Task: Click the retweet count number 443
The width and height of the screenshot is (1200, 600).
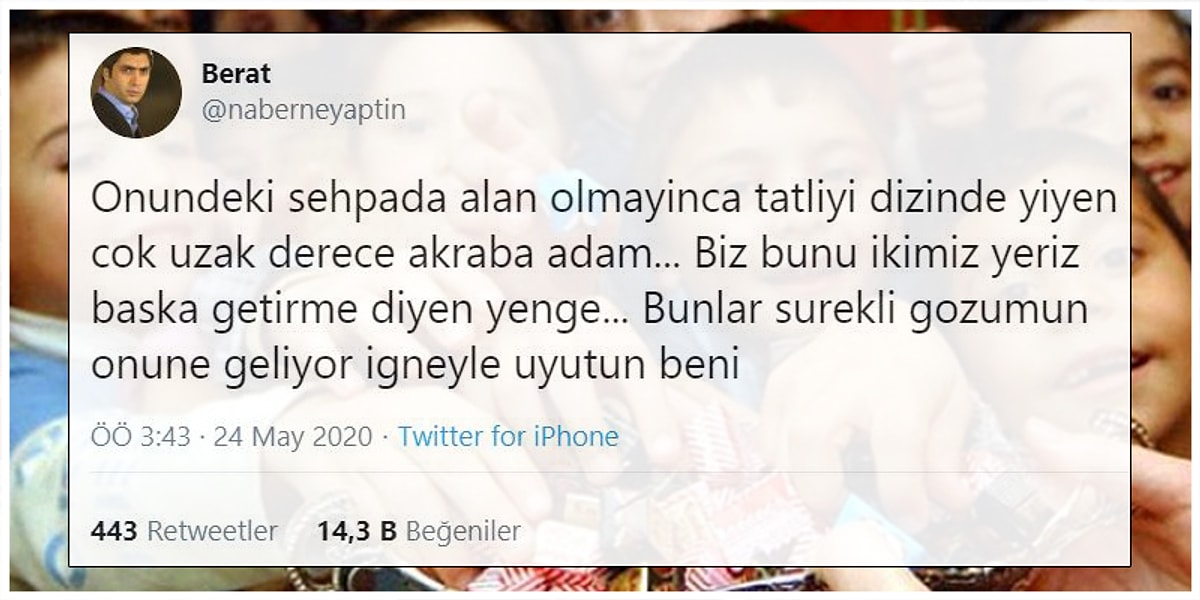Action: tap(114, 532)
